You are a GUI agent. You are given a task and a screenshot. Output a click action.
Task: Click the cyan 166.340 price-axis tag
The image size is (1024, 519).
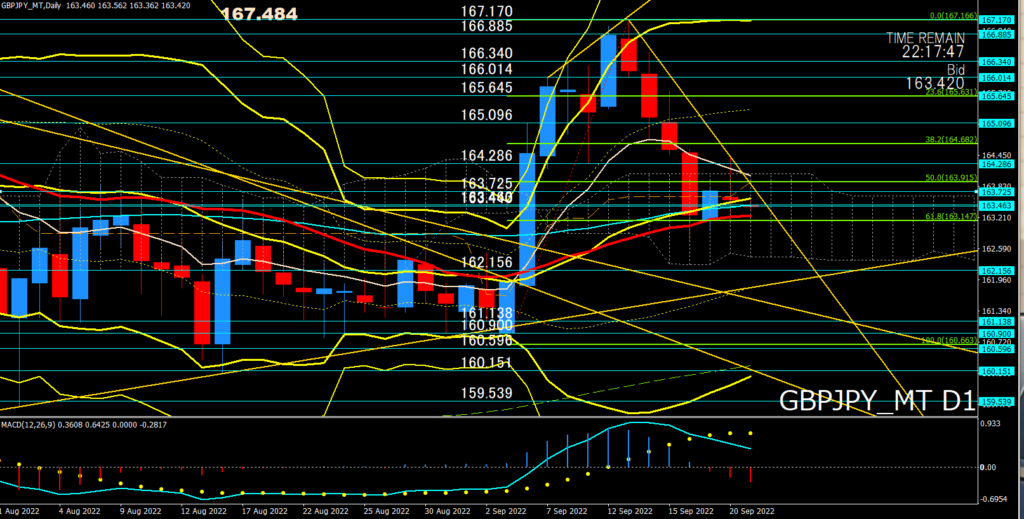[x=997, y=62]
